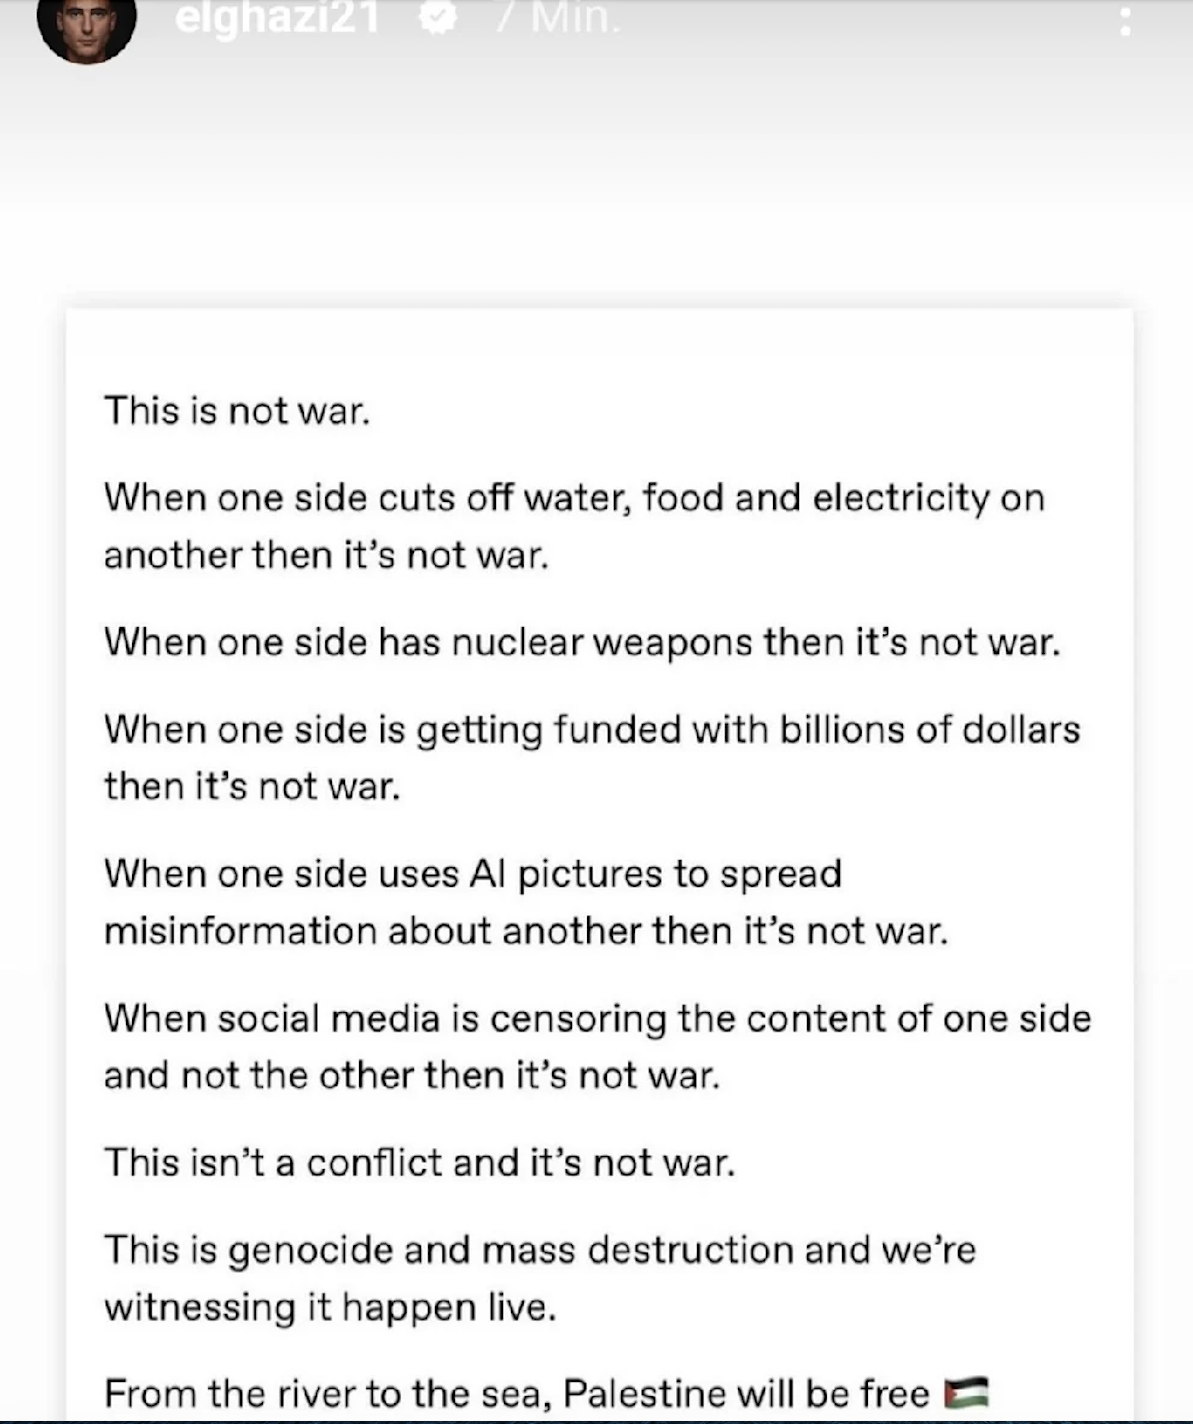Tap the words "witnessing it happen live."
The width and height of the screenshot is (1193, 1424).
click(329, 1307)
